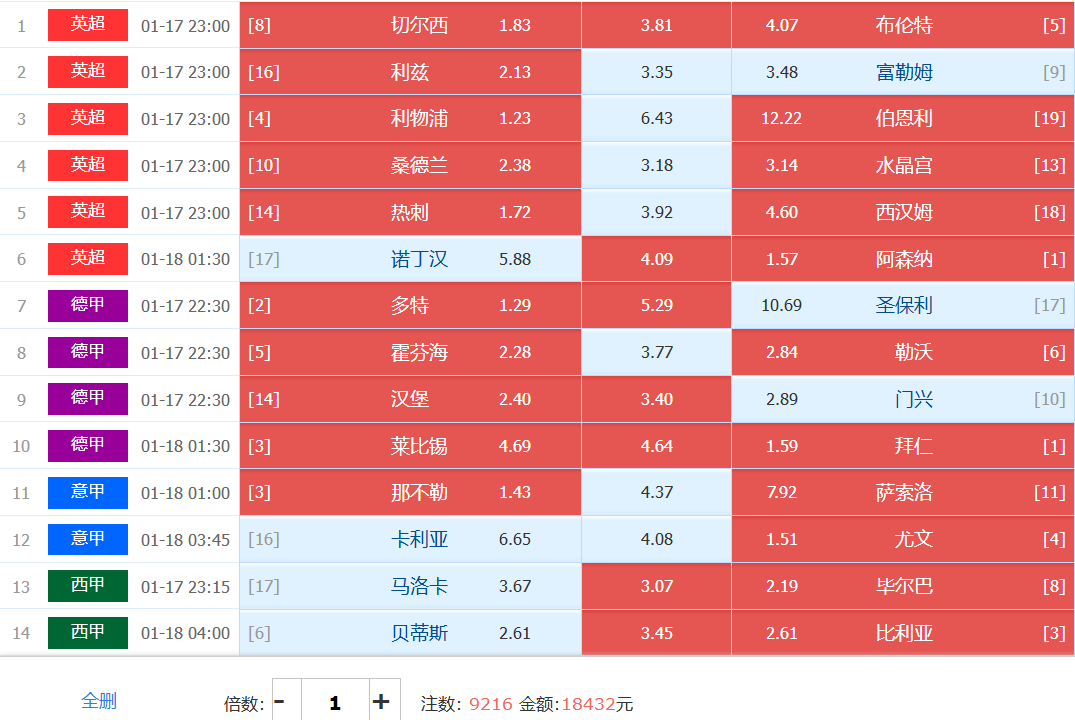
Task: Click the 全删 link to clear selections
Action: click(x=99, y=701)
